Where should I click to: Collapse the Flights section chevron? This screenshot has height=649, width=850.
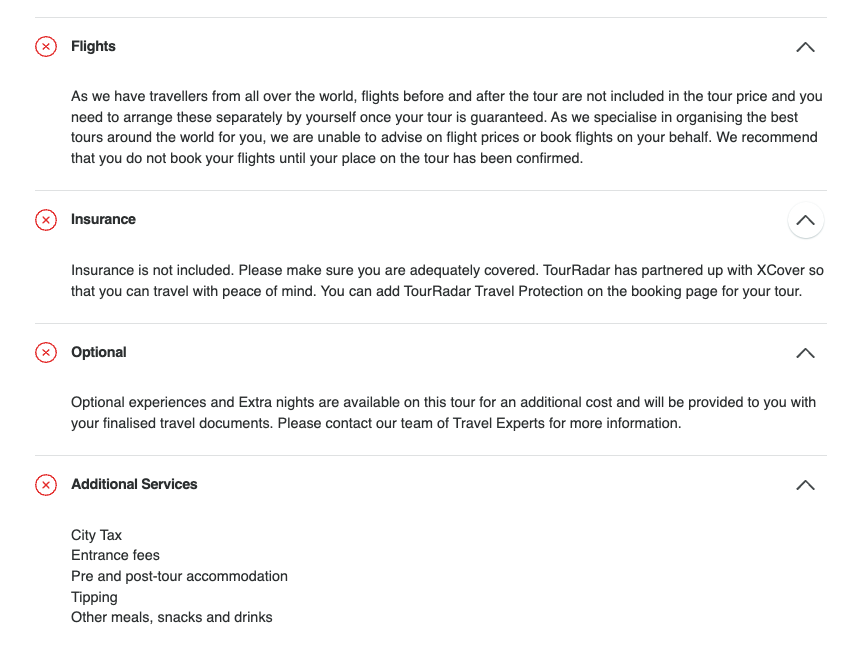point(805,47)
